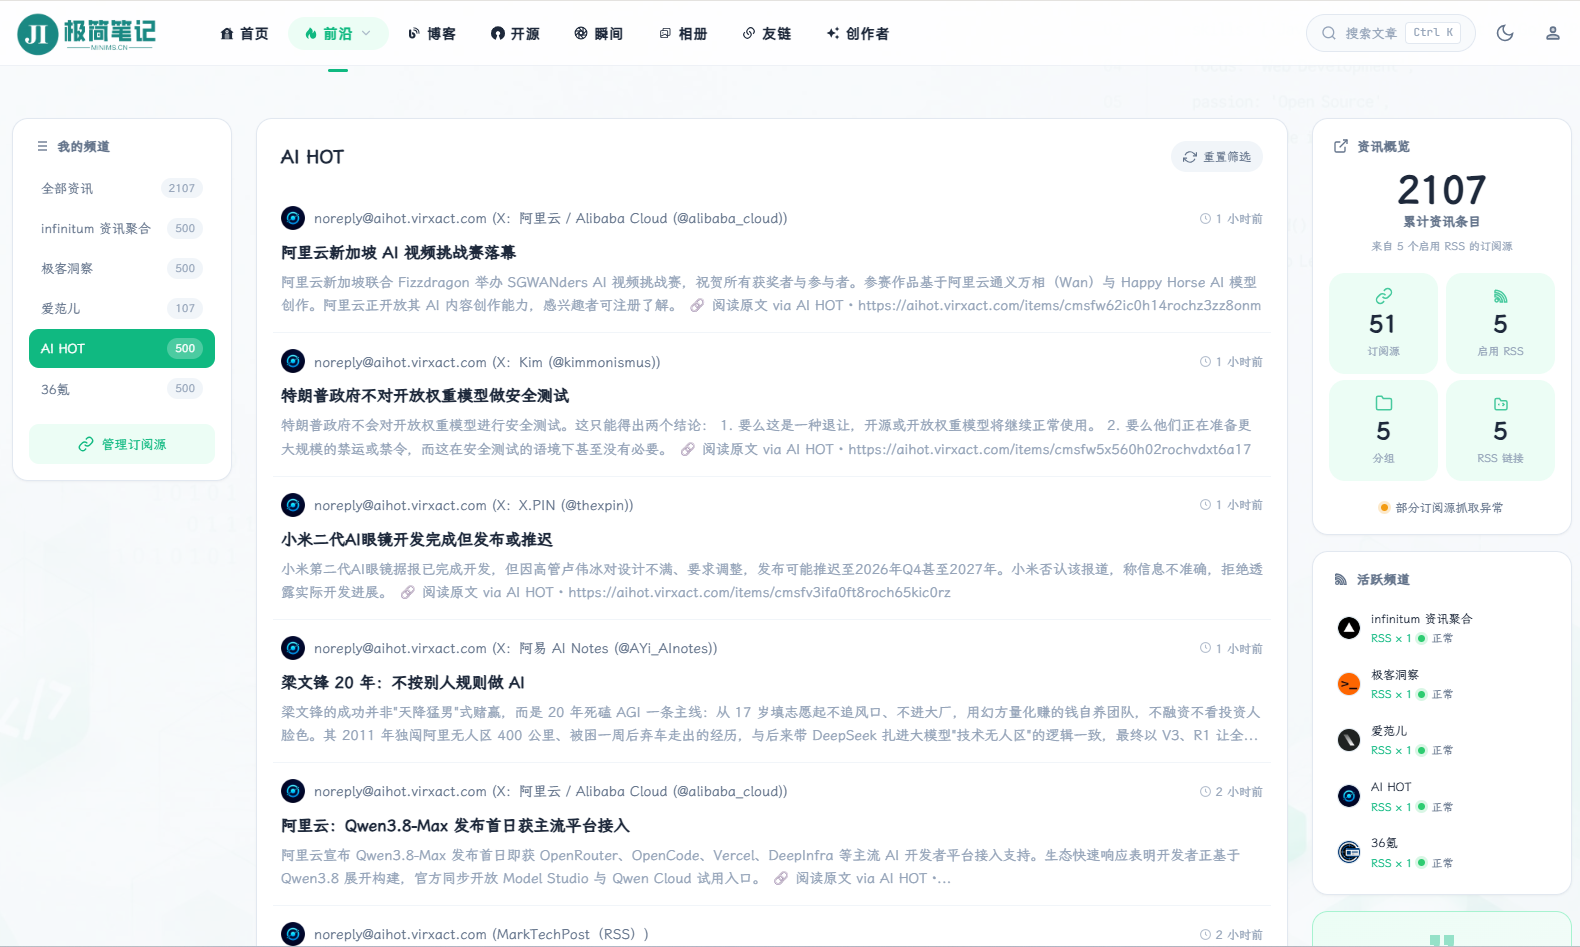Open article 小米二代AI眼镜开发完成但发布或推迟

point(417,539)
